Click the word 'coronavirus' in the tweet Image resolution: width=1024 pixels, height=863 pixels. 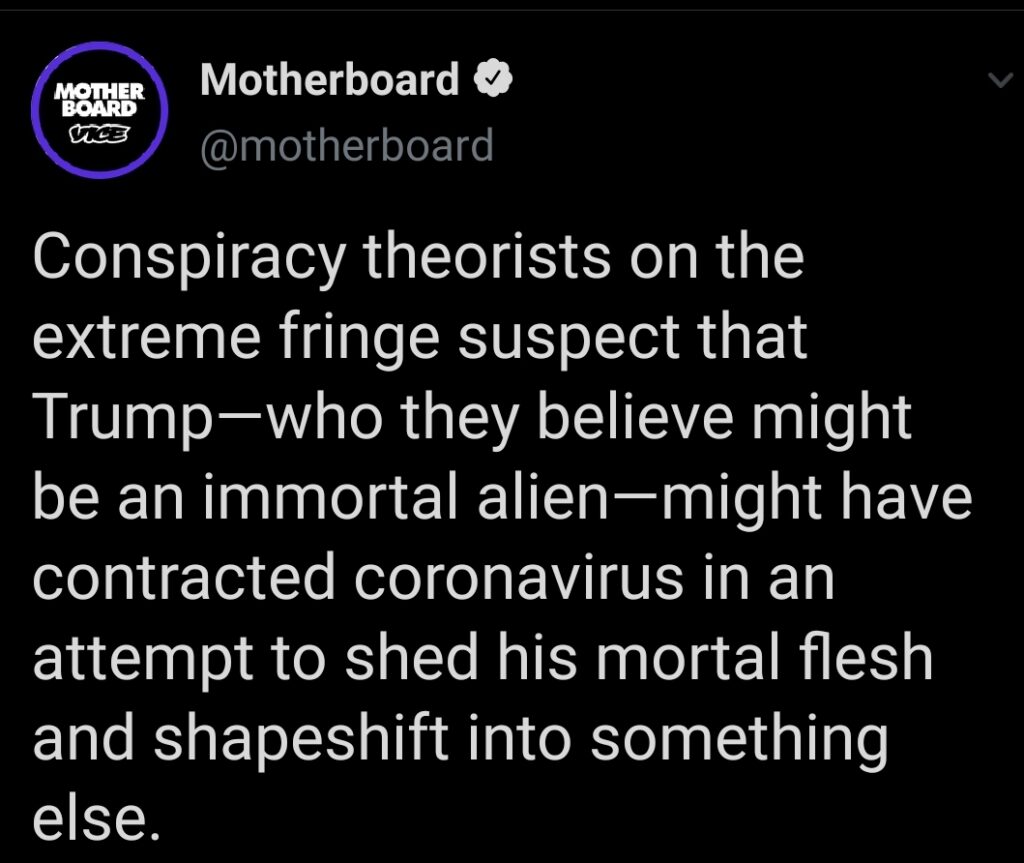pos(519,578)
